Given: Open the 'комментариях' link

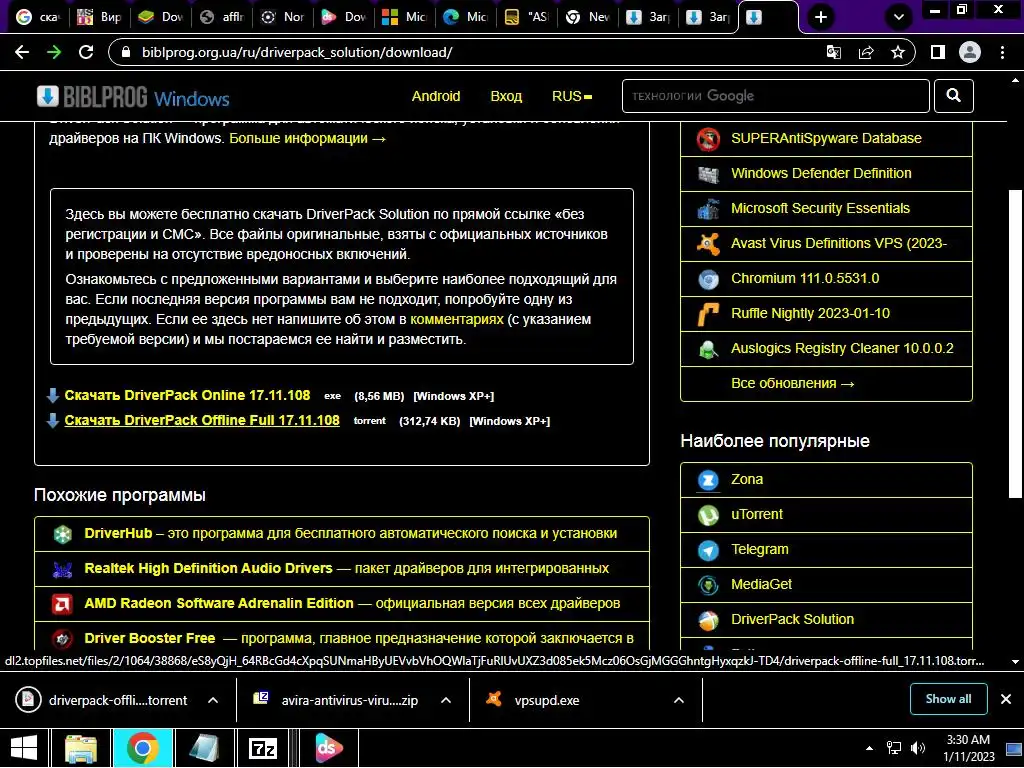Looking at the screenshot, I should [x=457, y=319].
